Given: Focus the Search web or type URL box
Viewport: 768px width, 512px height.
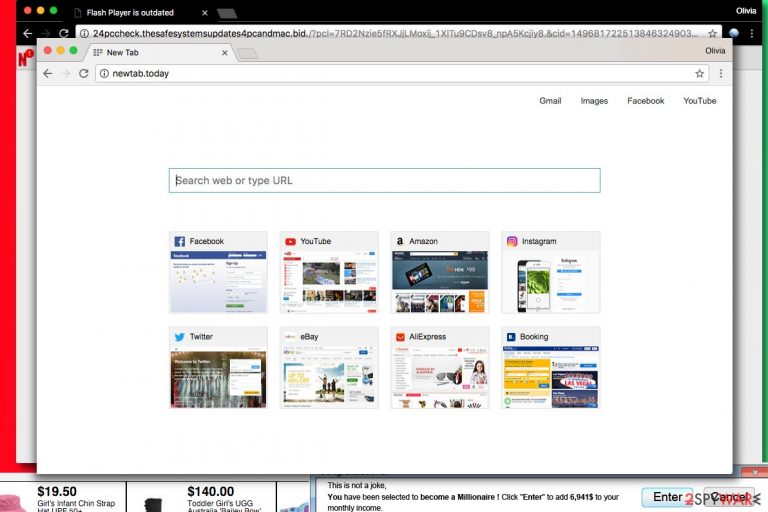Looking at the screenshot, I should 384,180.
